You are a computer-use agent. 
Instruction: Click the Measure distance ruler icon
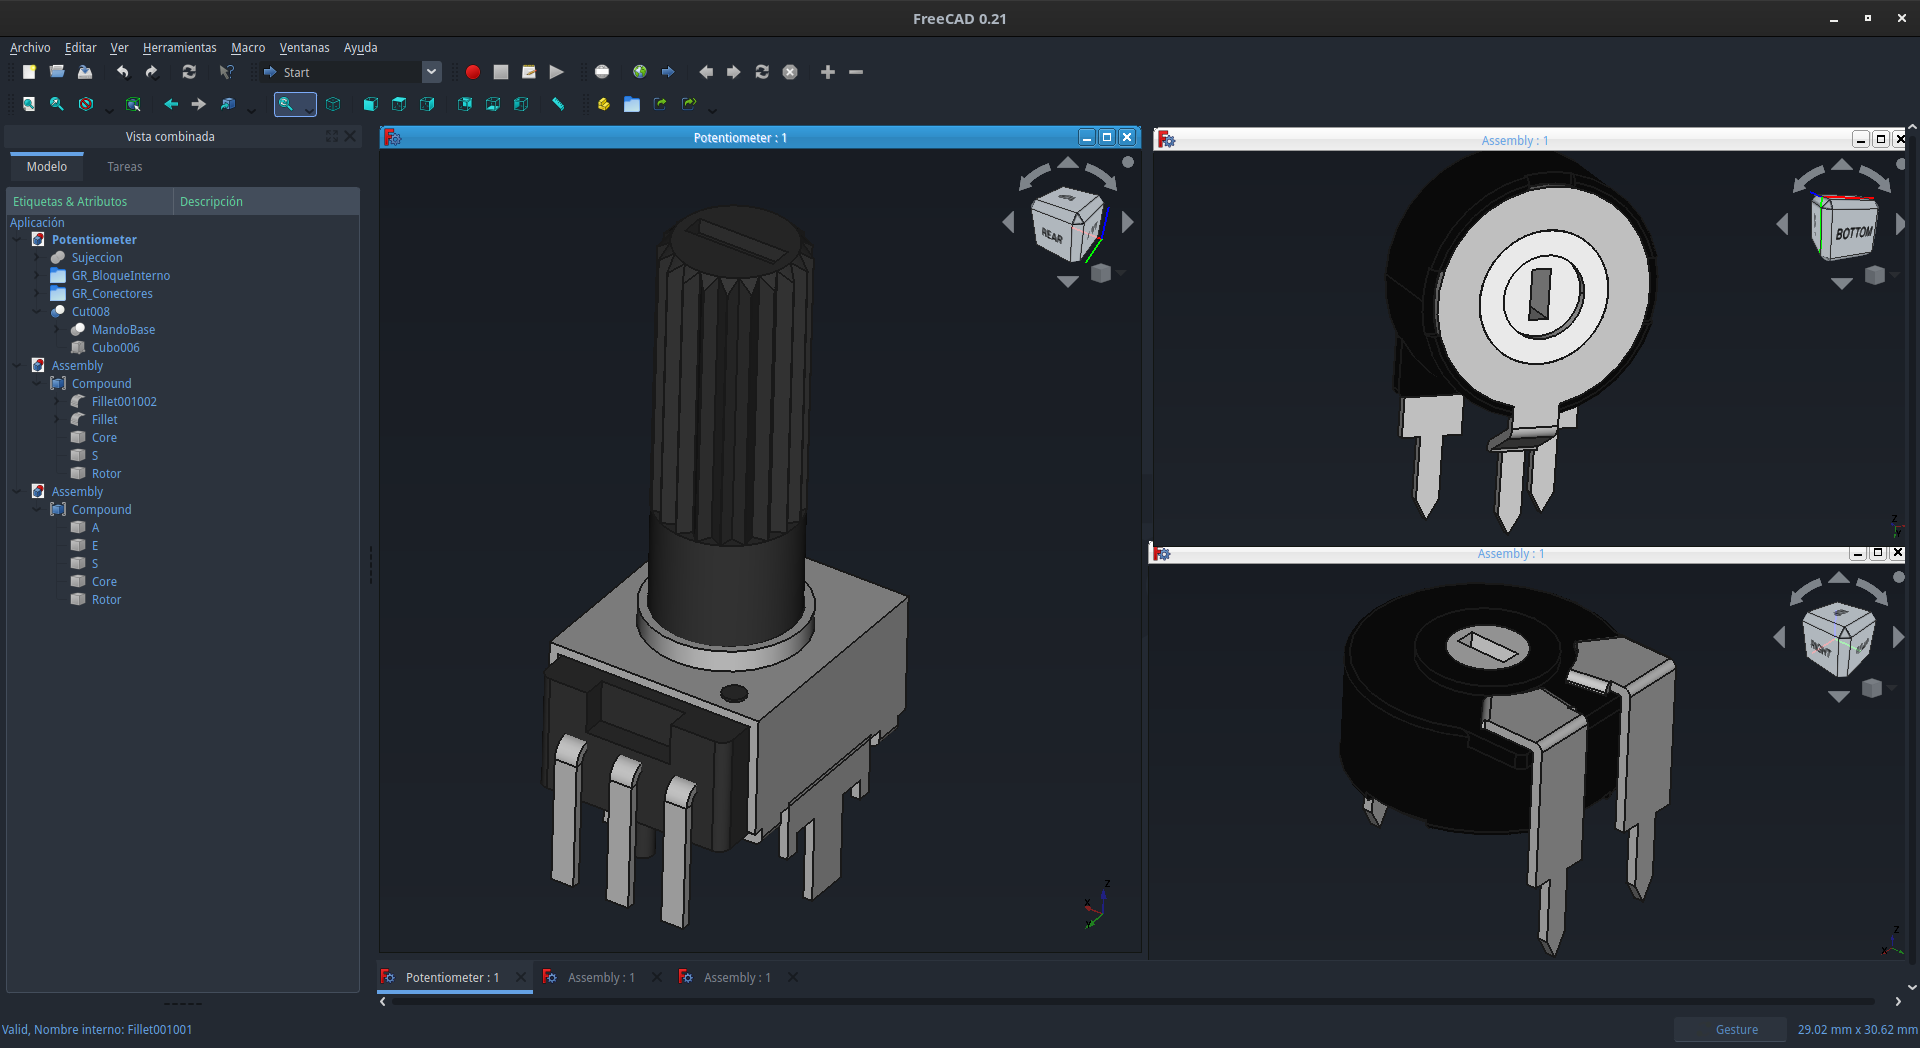pos(558,104)
